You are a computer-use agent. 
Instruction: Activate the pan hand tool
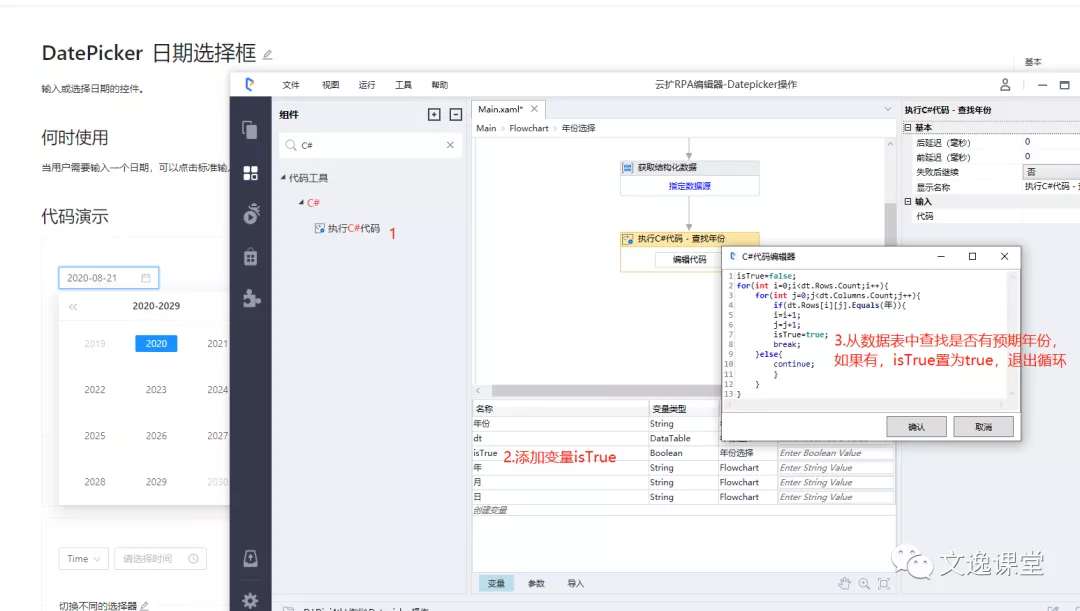coord(844,583)
